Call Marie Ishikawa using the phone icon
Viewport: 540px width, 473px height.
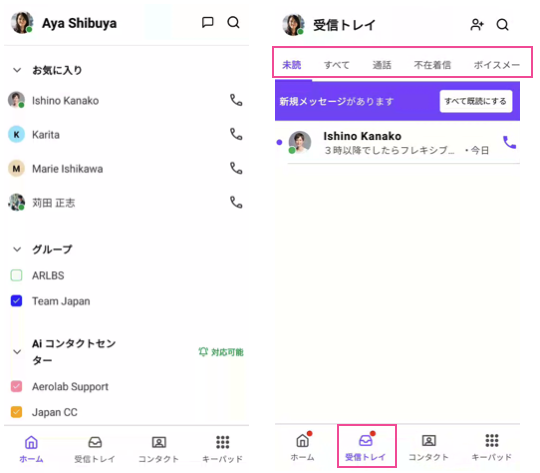click(x=236, y=168)
